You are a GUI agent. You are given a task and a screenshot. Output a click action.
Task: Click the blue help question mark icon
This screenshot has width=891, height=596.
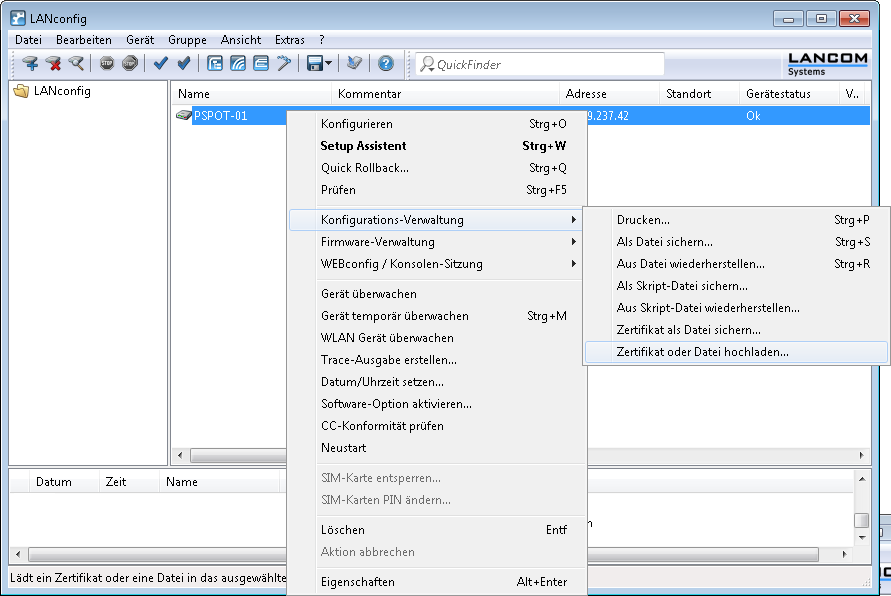tap(386, 64)
